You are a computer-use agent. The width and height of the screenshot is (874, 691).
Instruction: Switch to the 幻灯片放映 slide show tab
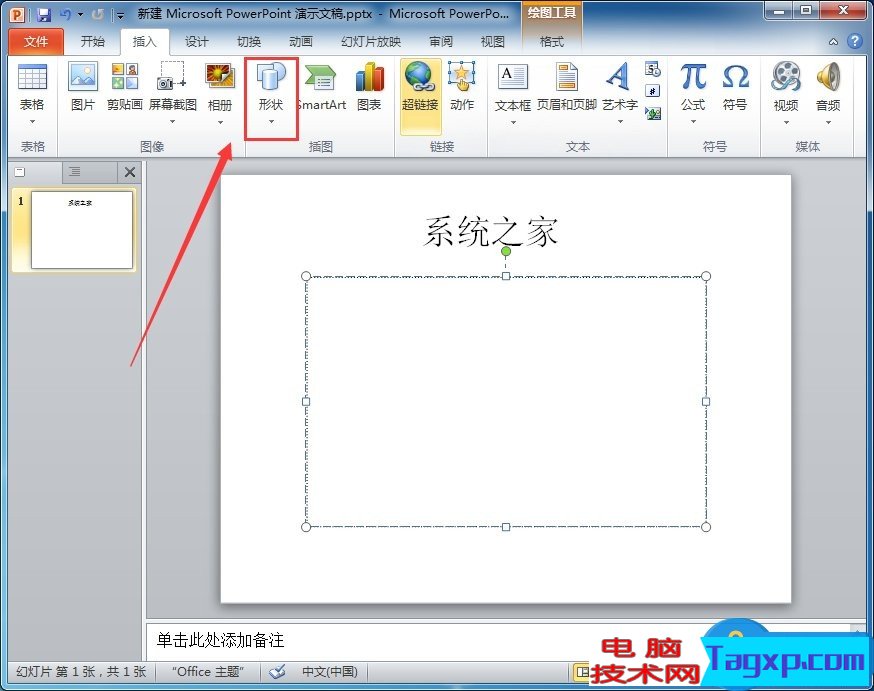coord(371,41)
